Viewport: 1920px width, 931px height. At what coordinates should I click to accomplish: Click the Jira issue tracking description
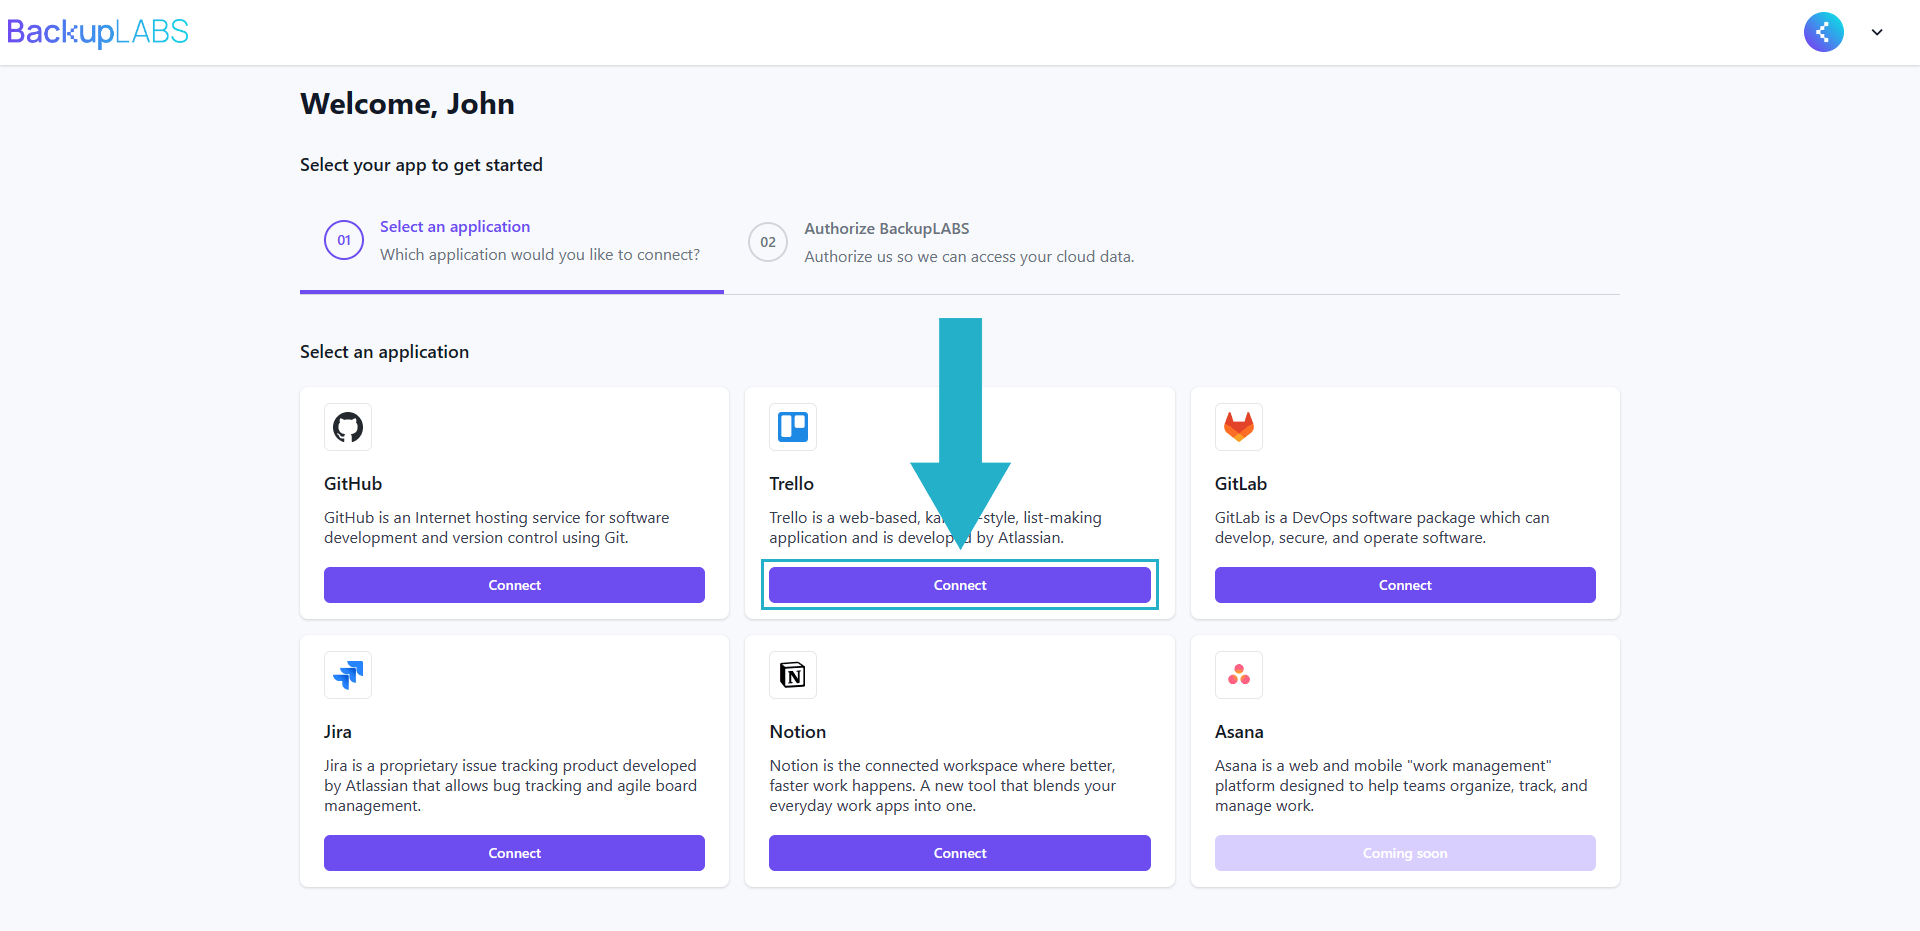[x=510, y=786]
